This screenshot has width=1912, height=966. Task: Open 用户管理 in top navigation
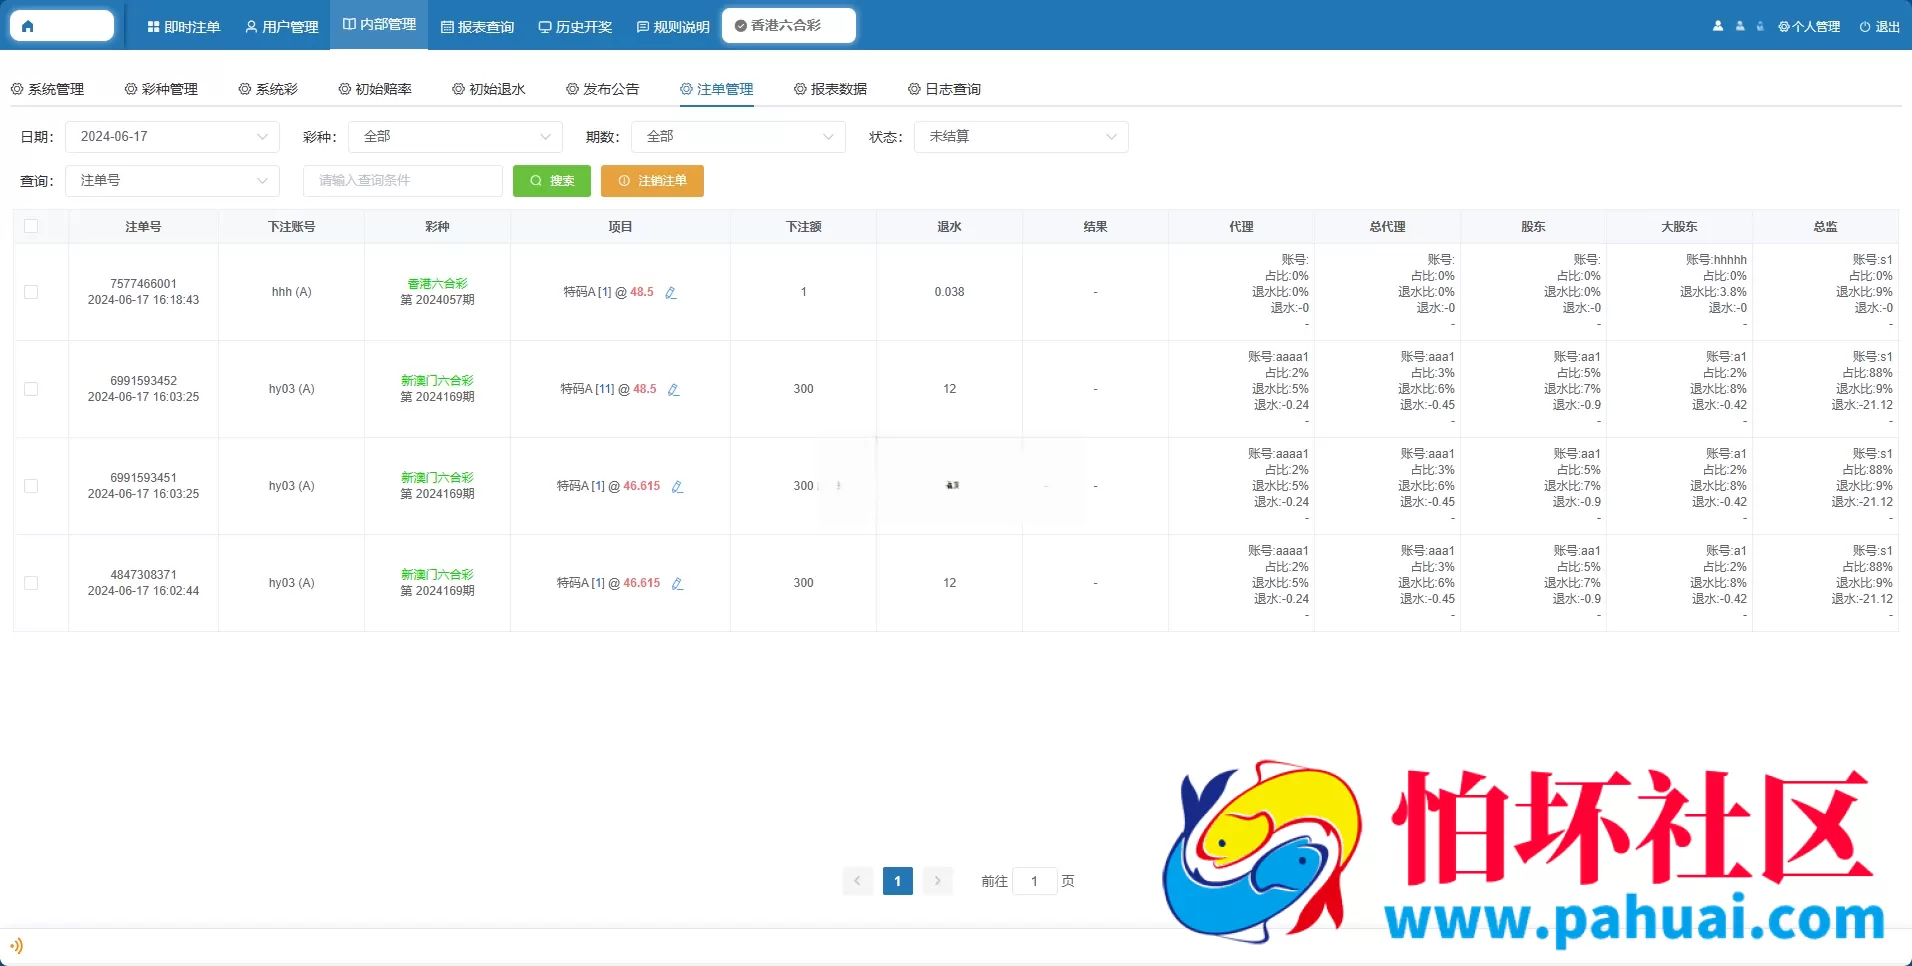click(282, 27)
